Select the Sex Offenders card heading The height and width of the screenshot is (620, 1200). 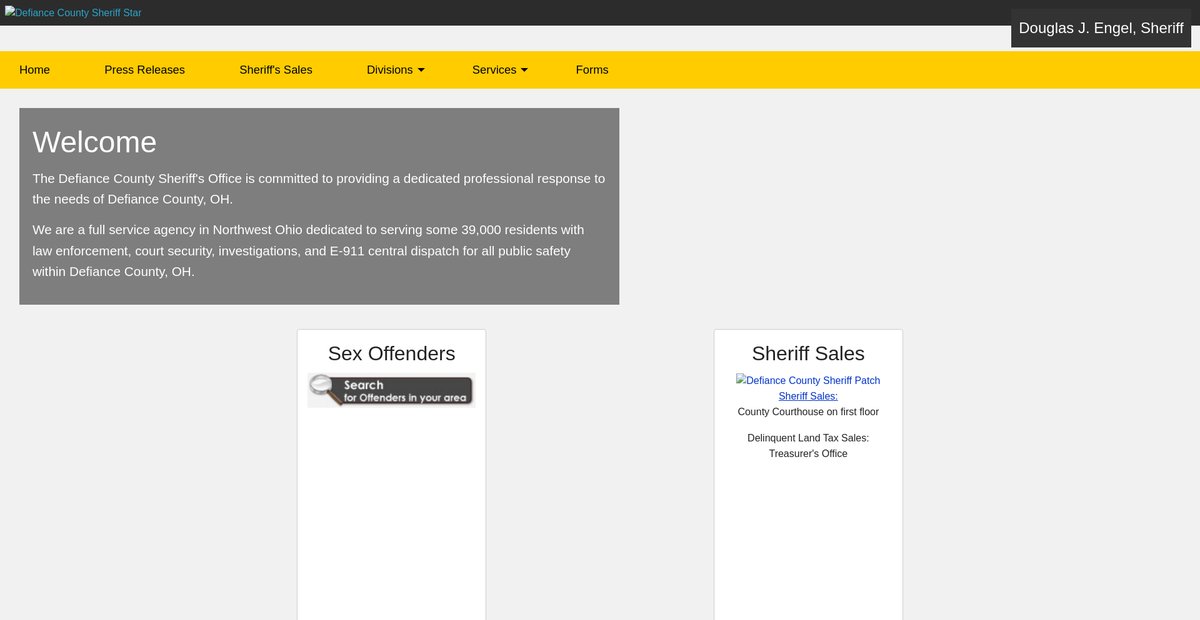coord(391,353)
